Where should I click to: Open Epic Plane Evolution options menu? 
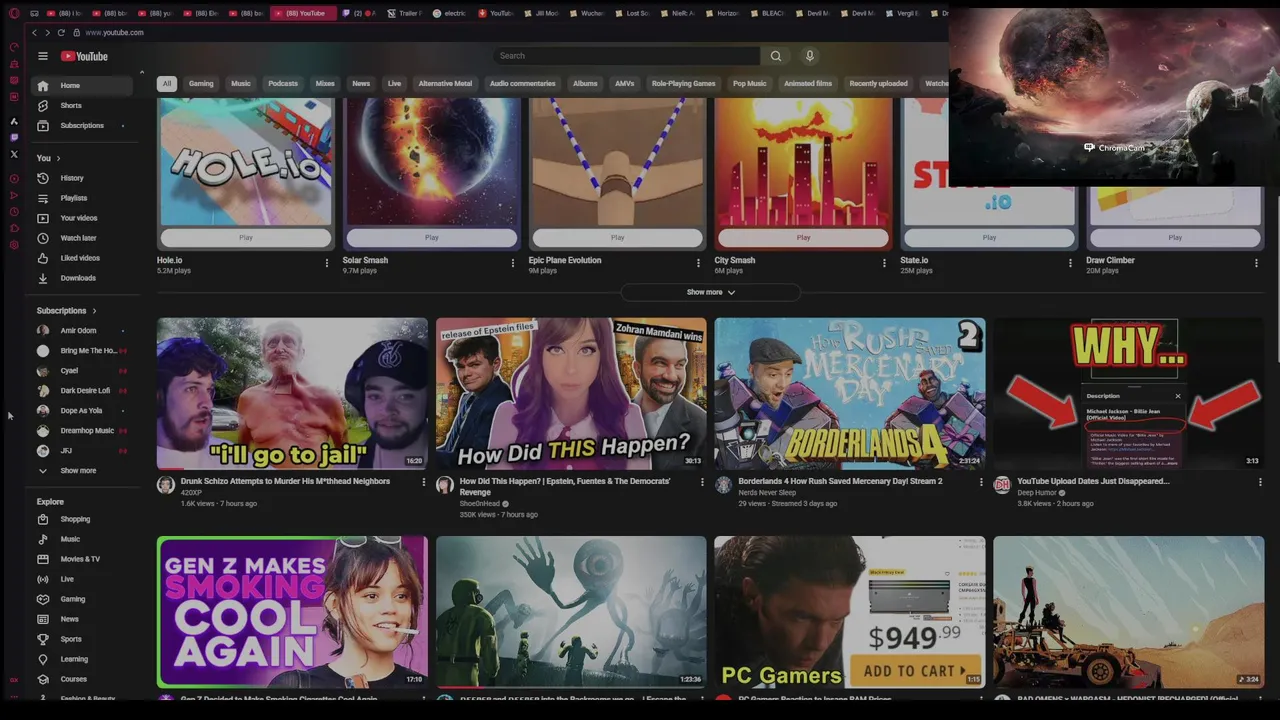(698, 263)
